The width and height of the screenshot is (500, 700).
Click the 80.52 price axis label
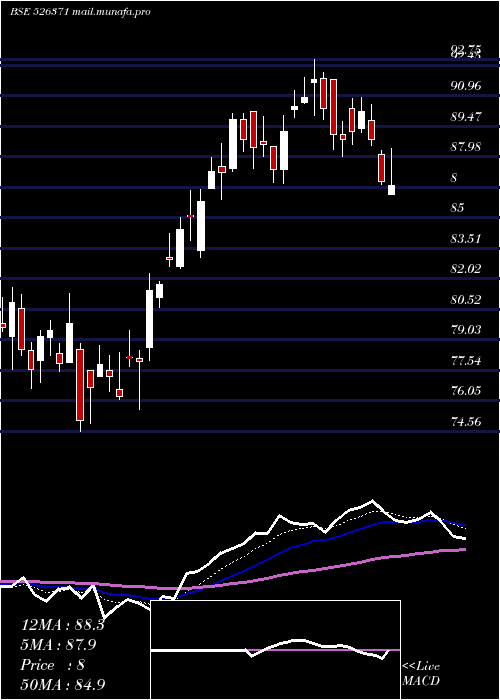pyautogui.click(x=466, y=299)
